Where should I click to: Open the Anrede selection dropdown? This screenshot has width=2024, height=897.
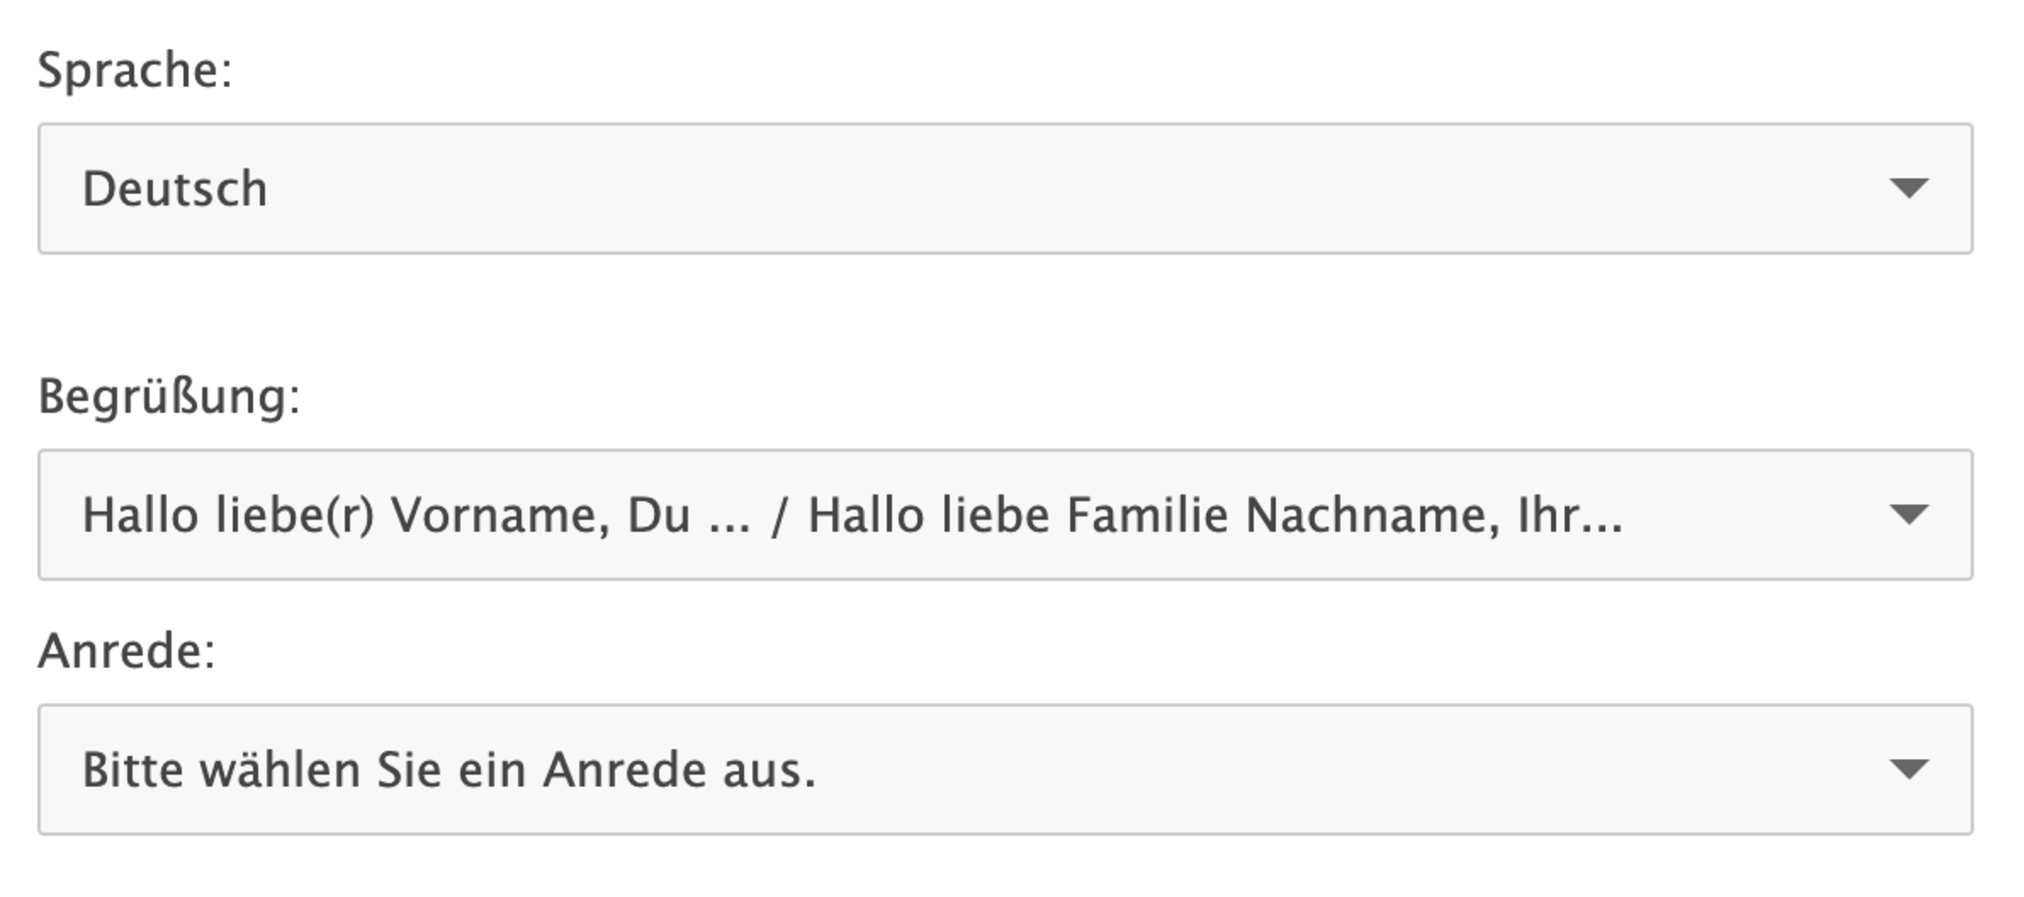click(1004, 769)
